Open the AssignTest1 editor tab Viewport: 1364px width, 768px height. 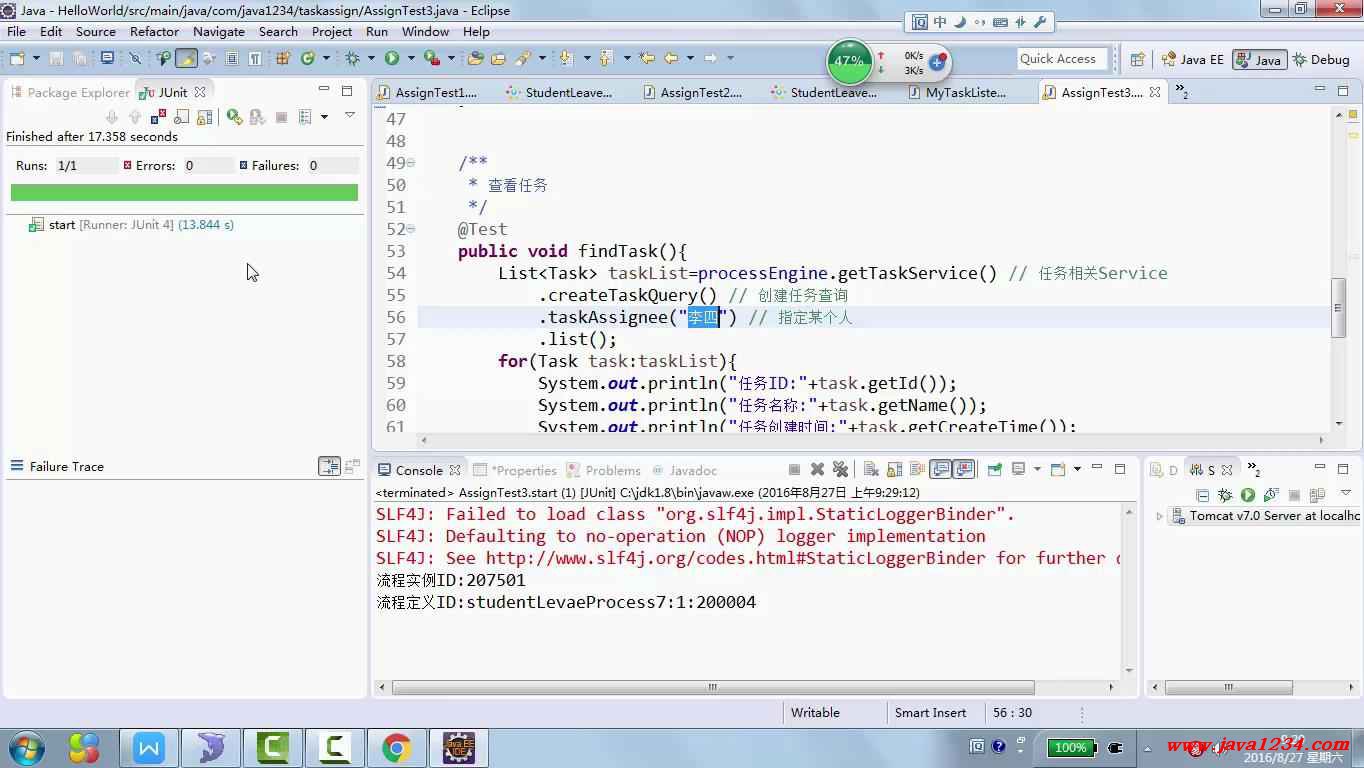tap(427, 92)
